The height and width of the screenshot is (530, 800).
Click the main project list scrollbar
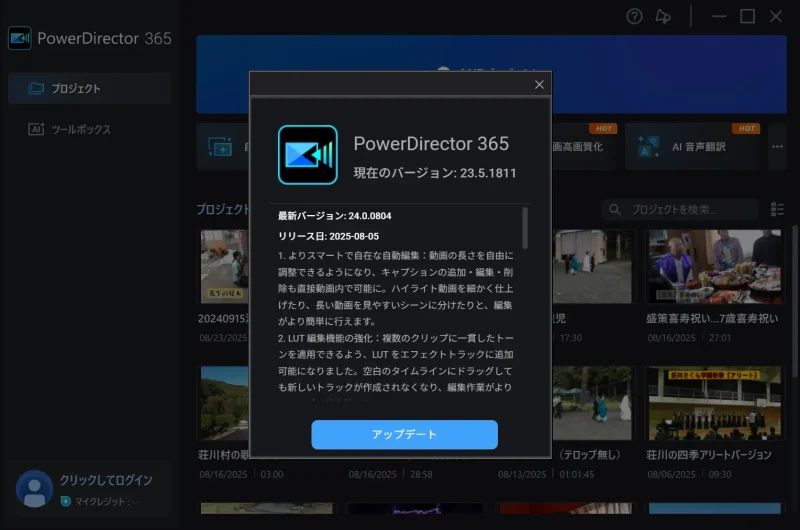pos(794,301)
